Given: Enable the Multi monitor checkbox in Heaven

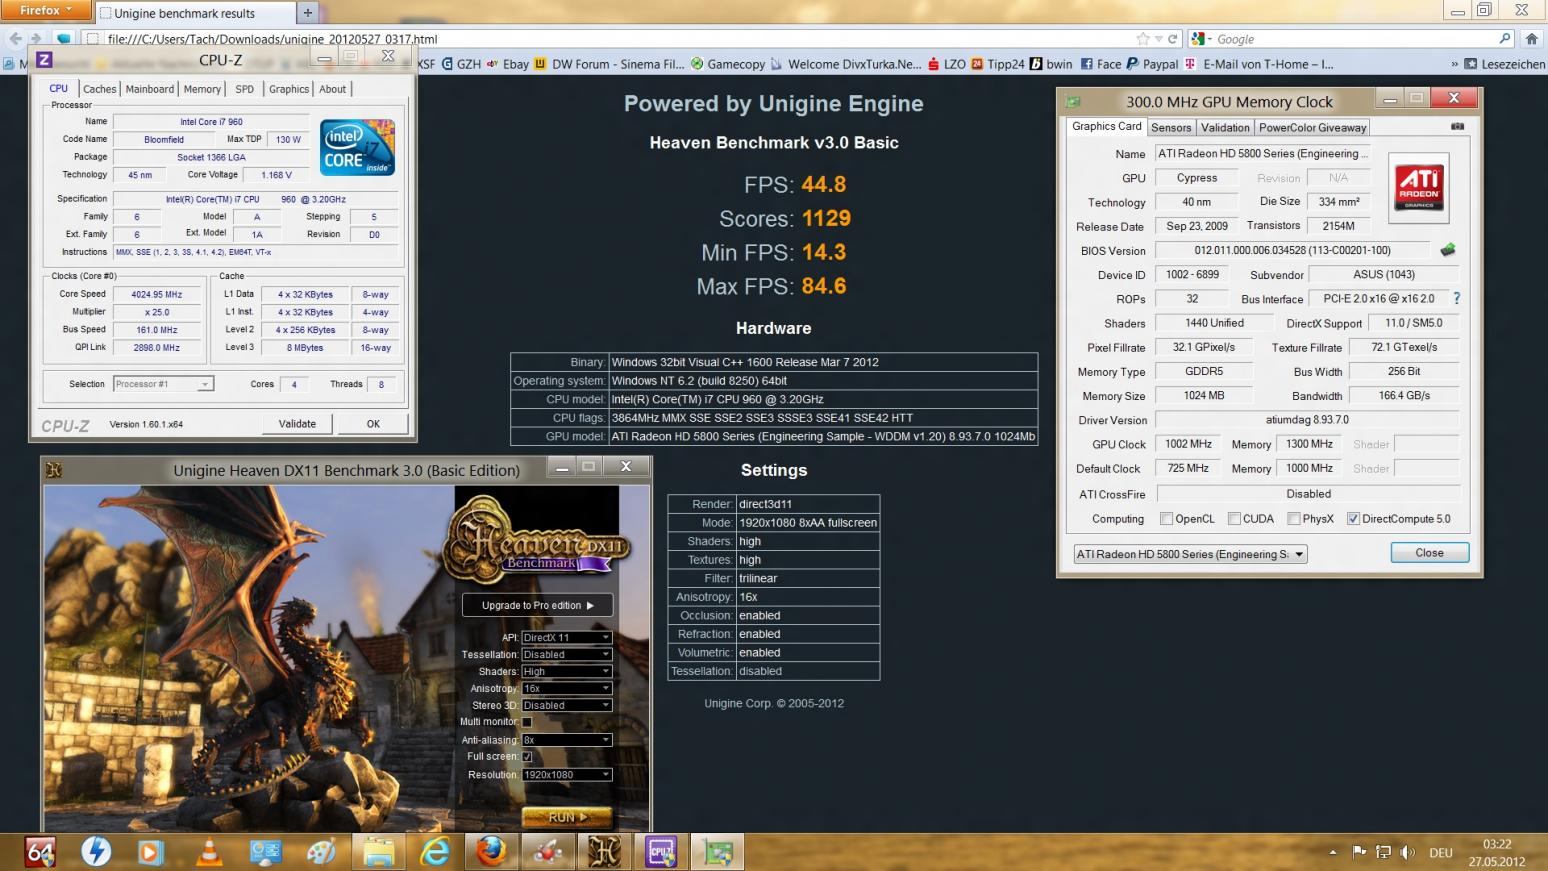Looking at the screenshot, I should [527, 722].
